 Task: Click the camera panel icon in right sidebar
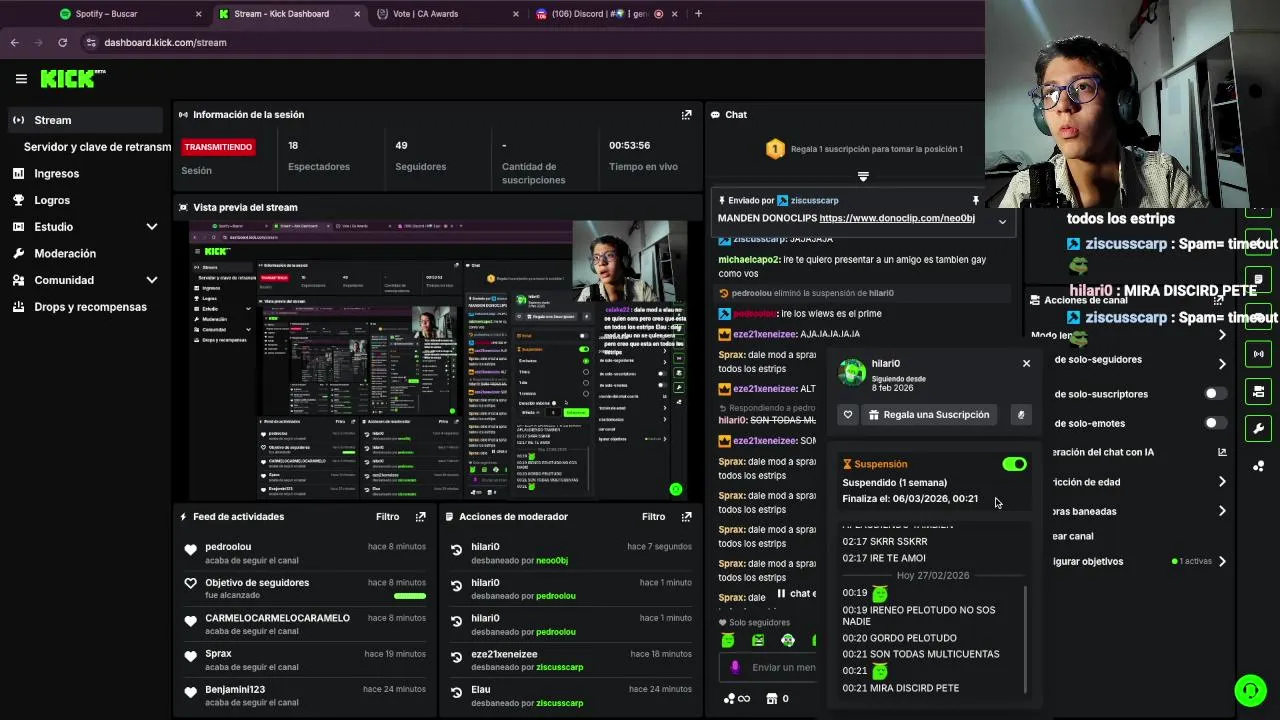1258,391
